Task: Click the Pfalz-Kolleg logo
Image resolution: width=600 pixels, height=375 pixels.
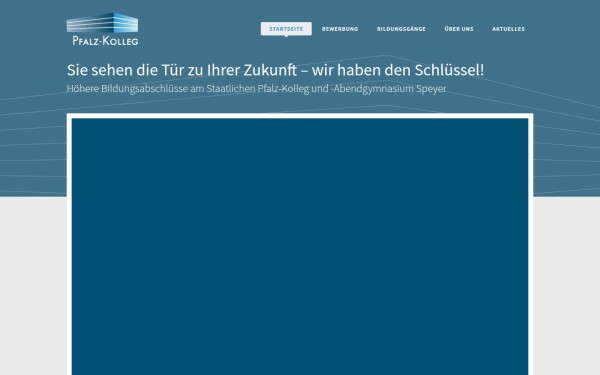Action: (102, 29)
